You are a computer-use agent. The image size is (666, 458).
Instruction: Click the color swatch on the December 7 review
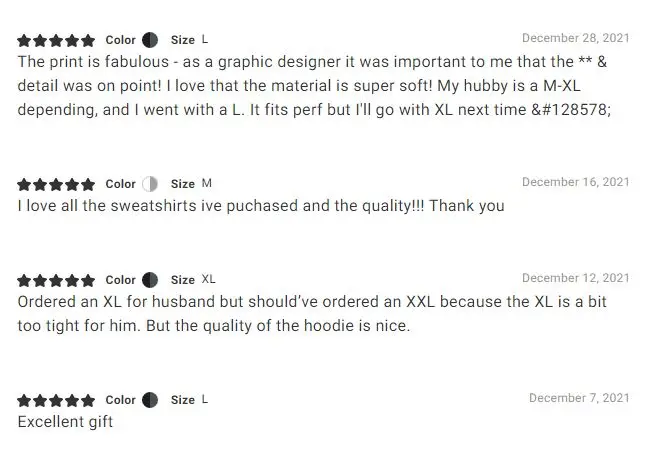click(150, 400)
